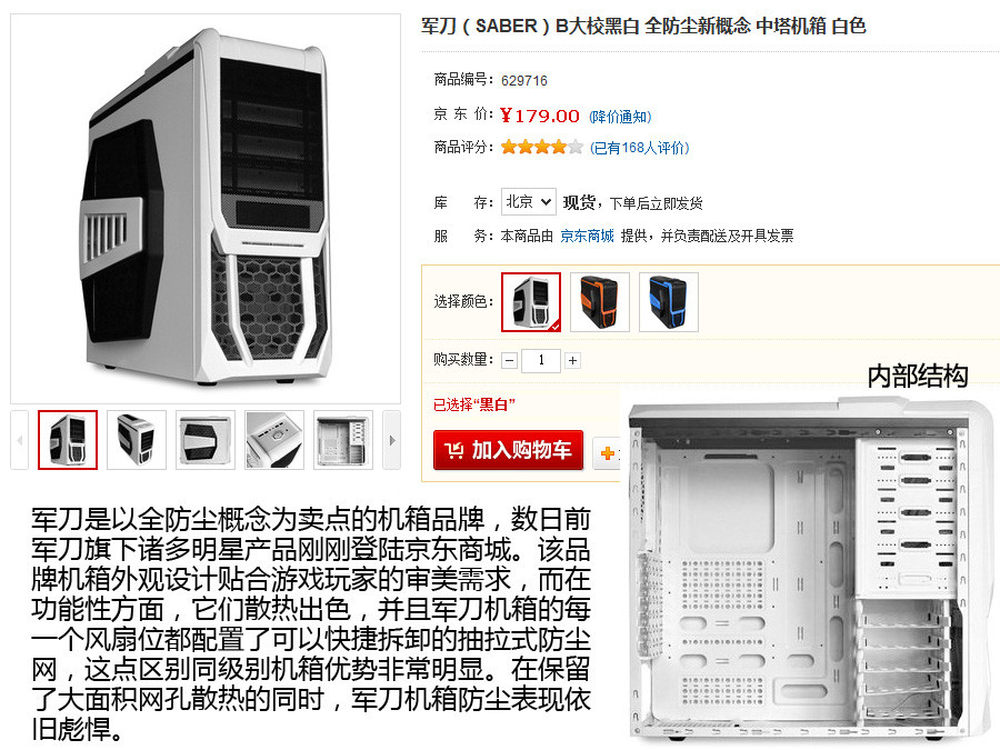Screen dimensions: 1000x750
Task: Click the plus icon to increase quantity
Action: pyautogui.click(x=573, y=360)
